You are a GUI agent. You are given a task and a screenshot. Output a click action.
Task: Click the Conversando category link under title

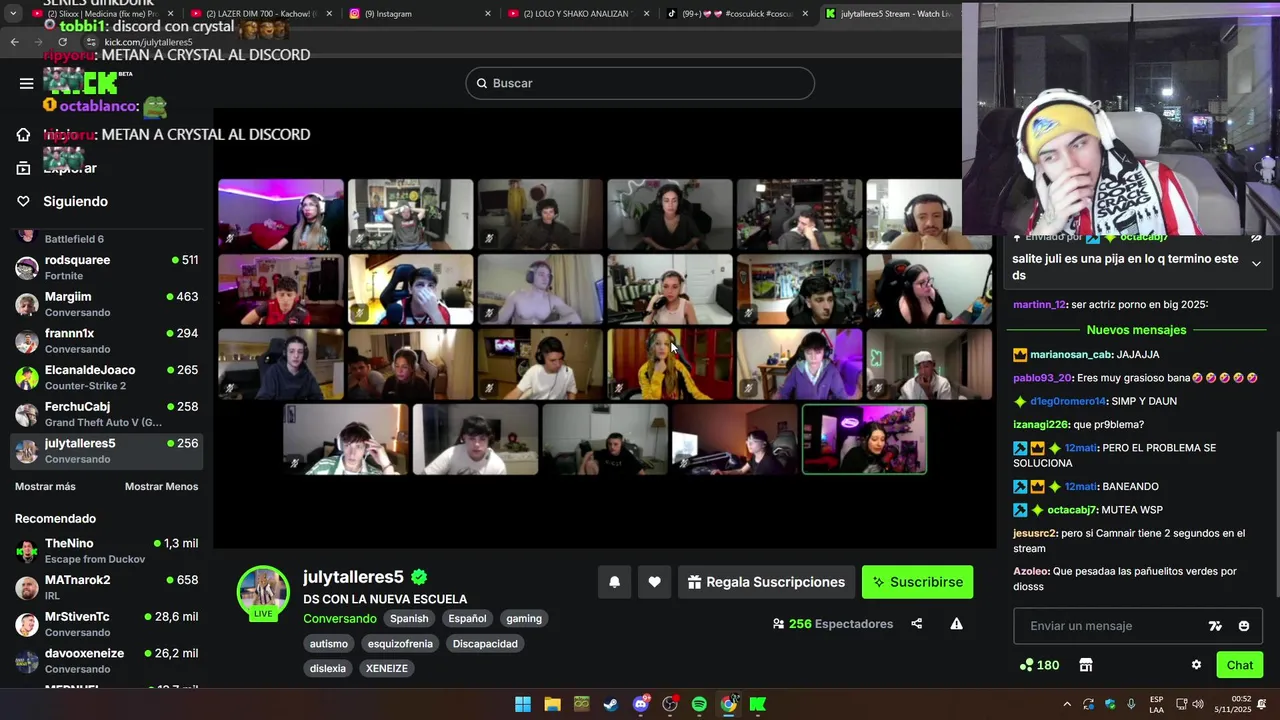coord(340,619)
